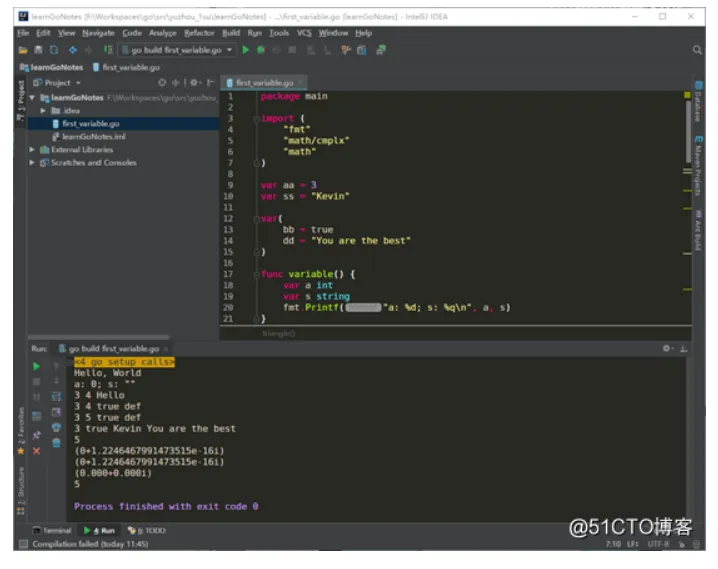Click the last green toolbar icon
This screenshot has height=569, width=718.
381,50
